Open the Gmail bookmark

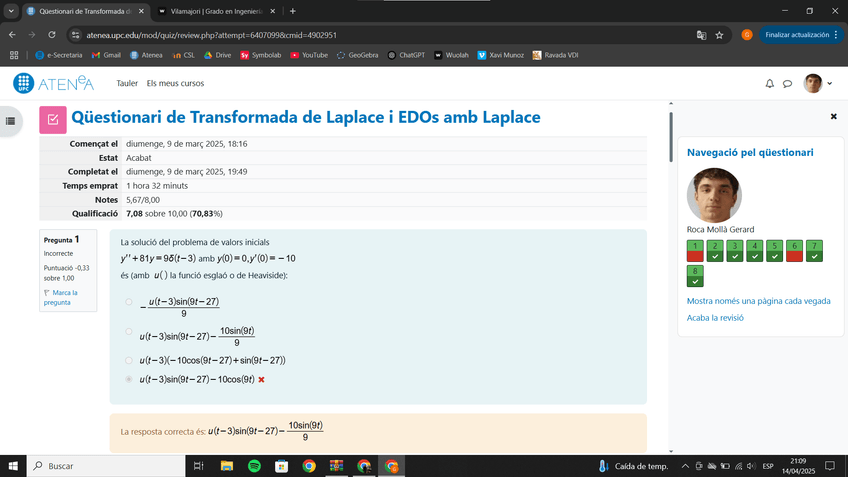click(x=106, y=55)
